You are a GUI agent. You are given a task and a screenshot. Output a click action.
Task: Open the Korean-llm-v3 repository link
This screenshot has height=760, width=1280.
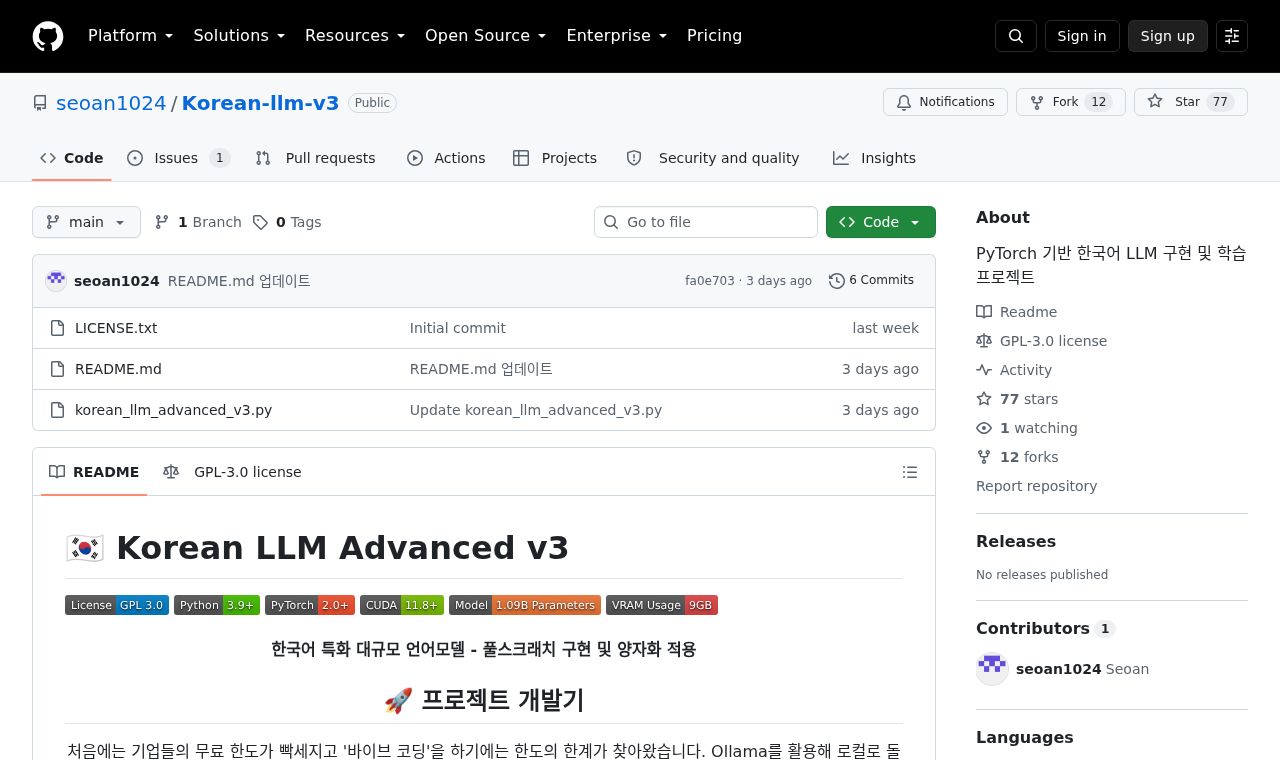pos(260,103)
